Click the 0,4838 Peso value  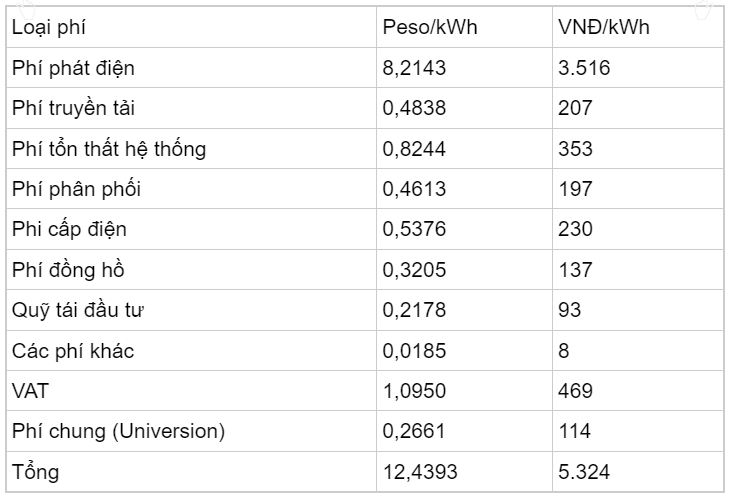point(414,108)
